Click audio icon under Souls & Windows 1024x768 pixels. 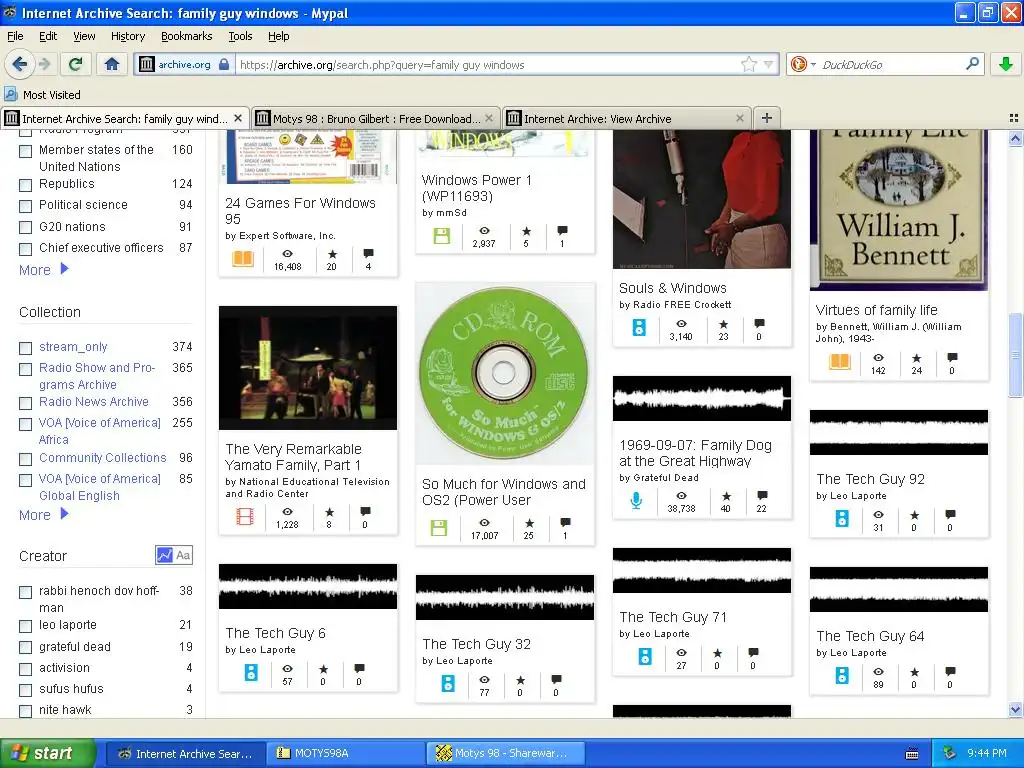point(639,328)
